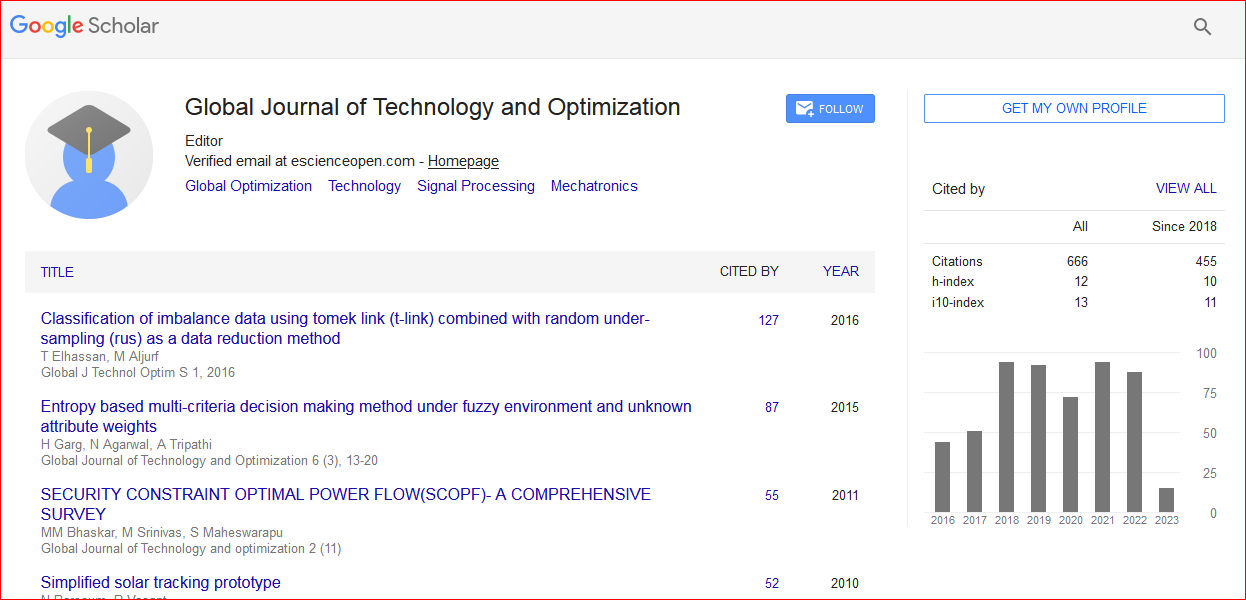Click the 127 citation count link

[x=768, y=321]
